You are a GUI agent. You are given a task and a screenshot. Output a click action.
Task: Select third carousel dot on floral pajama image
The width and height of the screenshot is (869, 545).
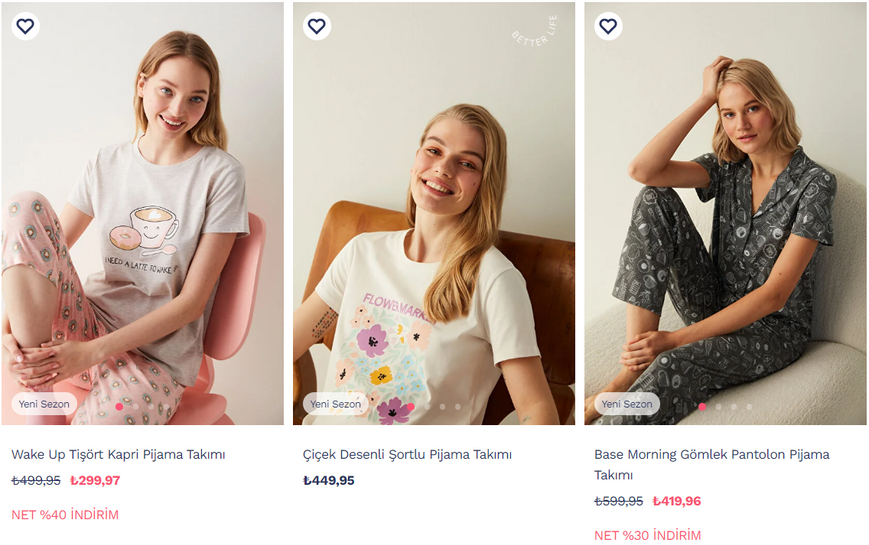click(442, 406)
